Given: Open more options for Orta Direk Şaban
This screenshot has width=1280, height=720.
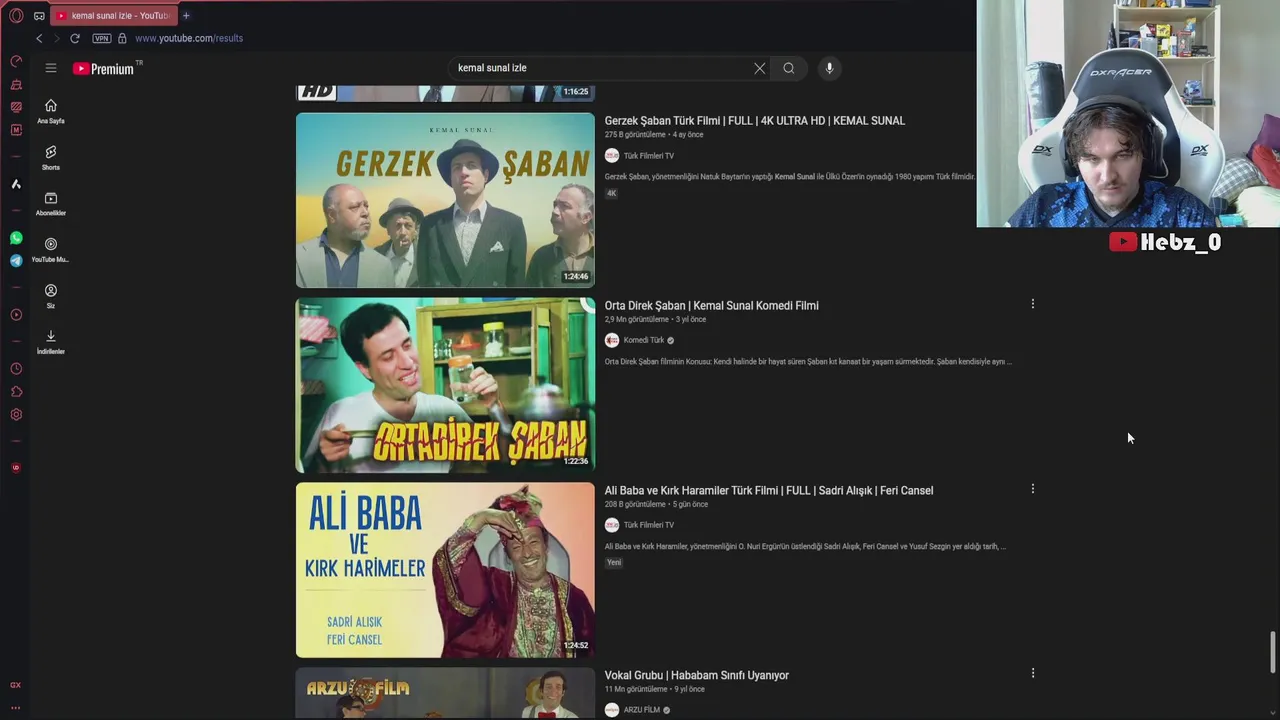Looking at the screenshot, I should pyautogui.click(x=1033, y=304).
